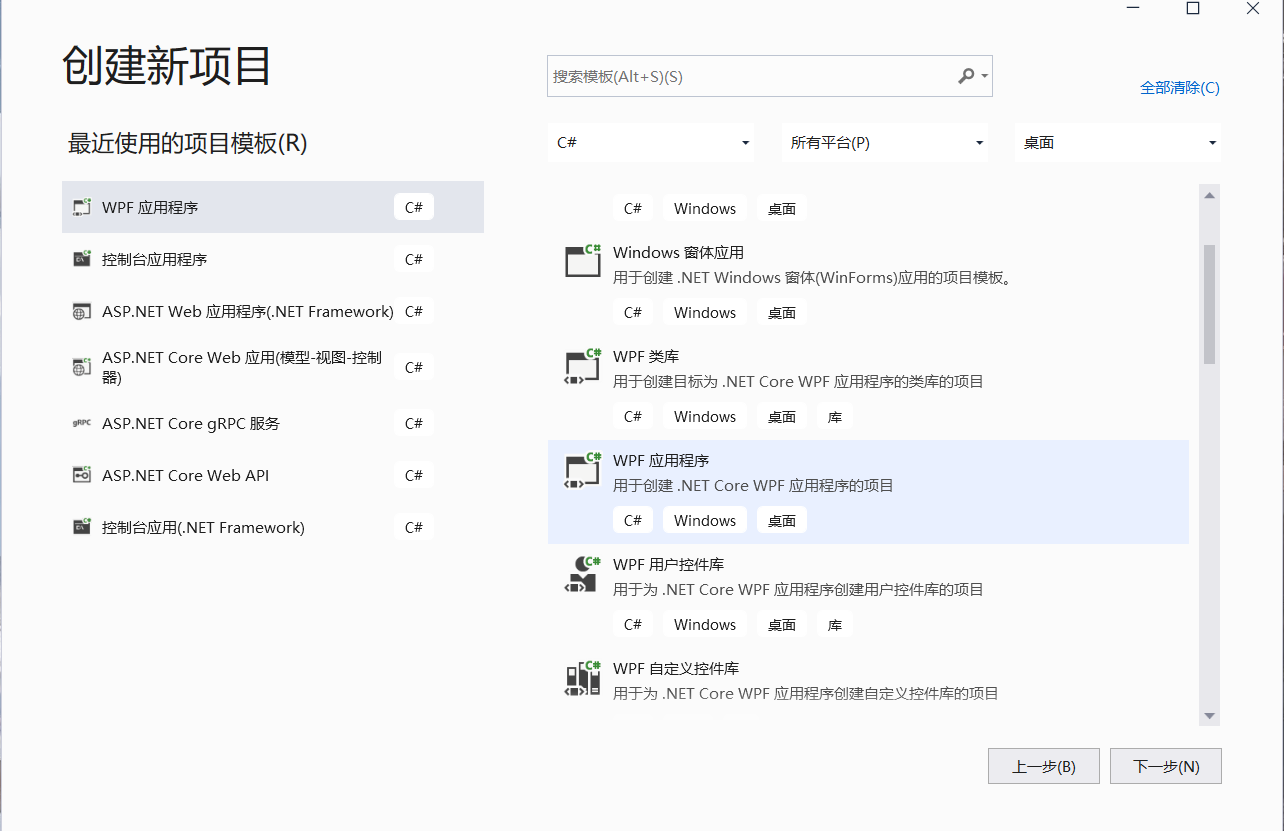Open the search box history dropdown arrow

point(984,75)
